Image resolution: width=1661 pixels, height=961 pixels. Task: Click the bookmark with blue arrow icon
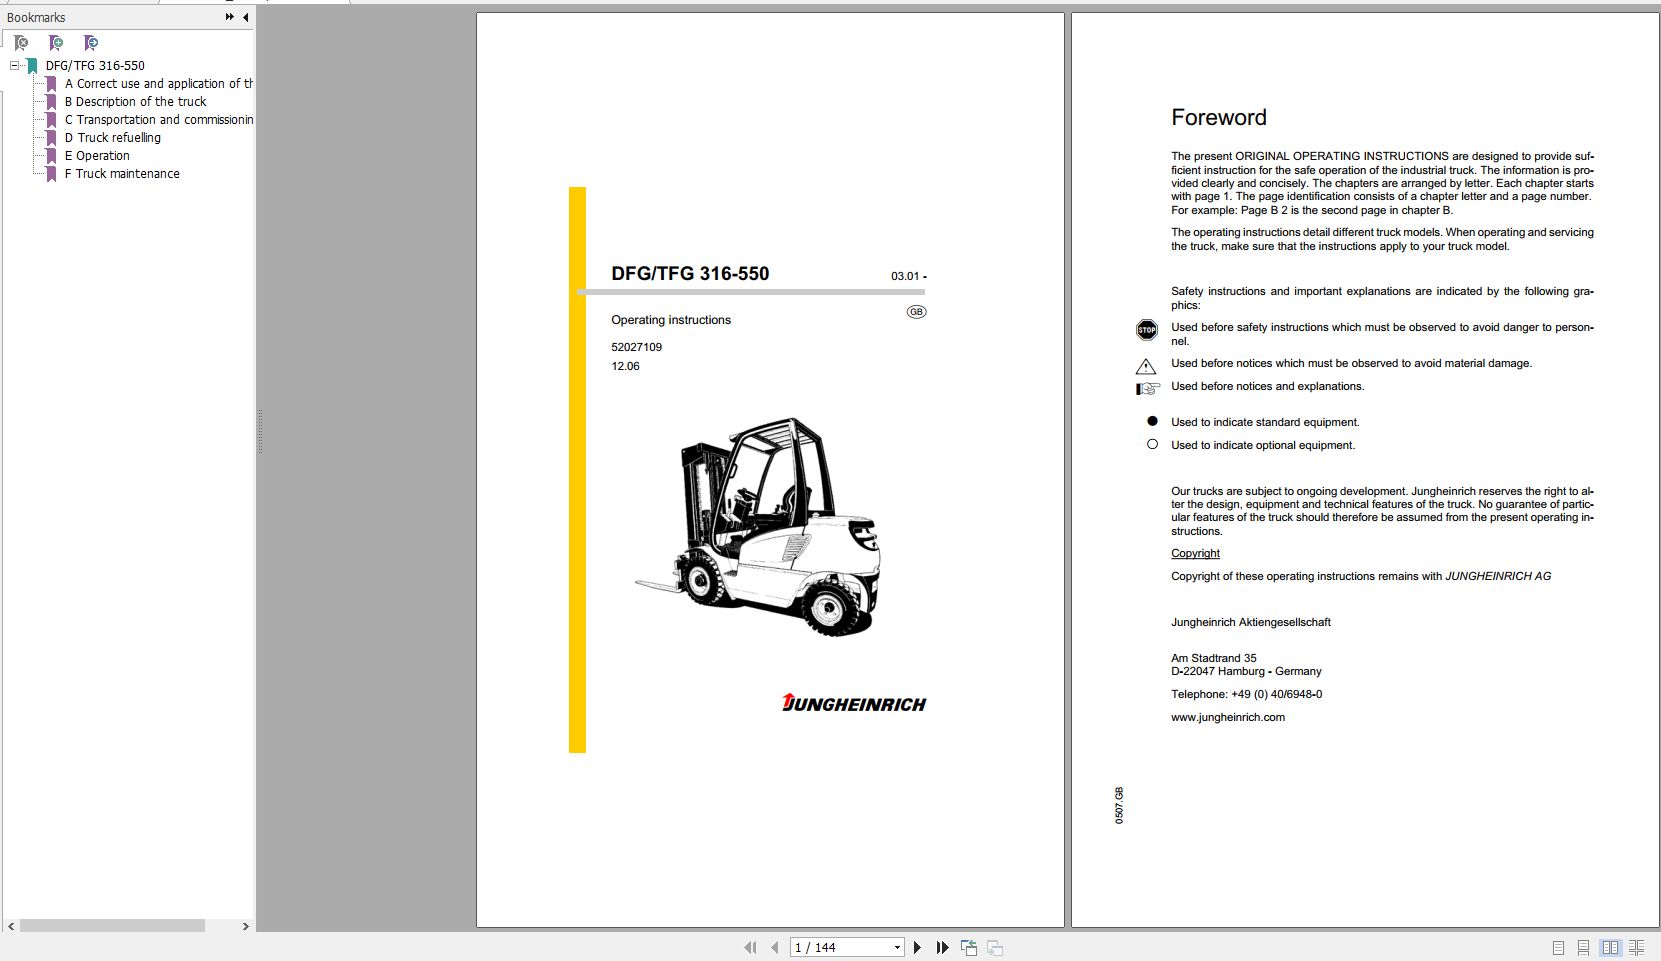(91, 43)
